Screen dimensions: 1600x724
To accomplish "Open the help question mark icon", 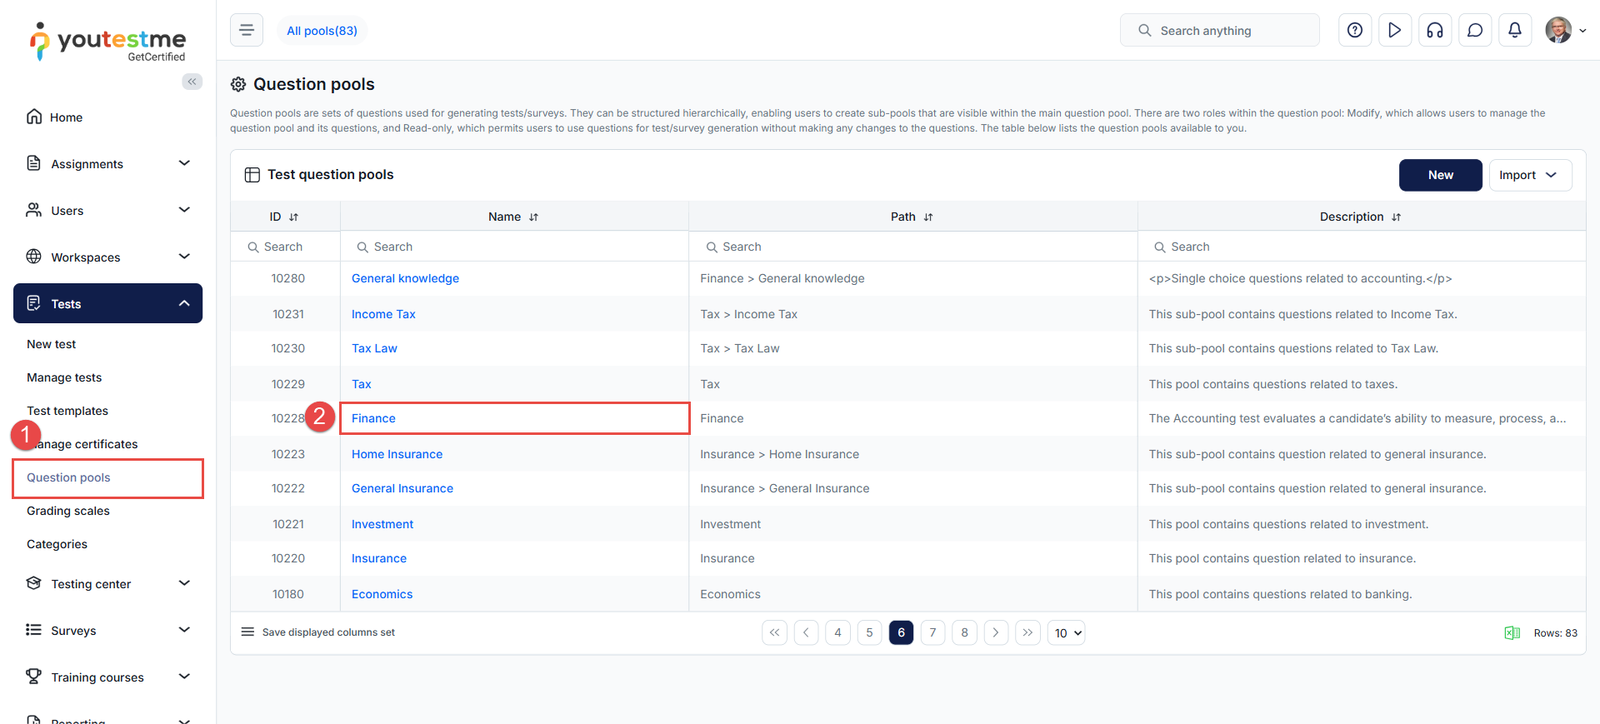I will tap(1354, 30).
